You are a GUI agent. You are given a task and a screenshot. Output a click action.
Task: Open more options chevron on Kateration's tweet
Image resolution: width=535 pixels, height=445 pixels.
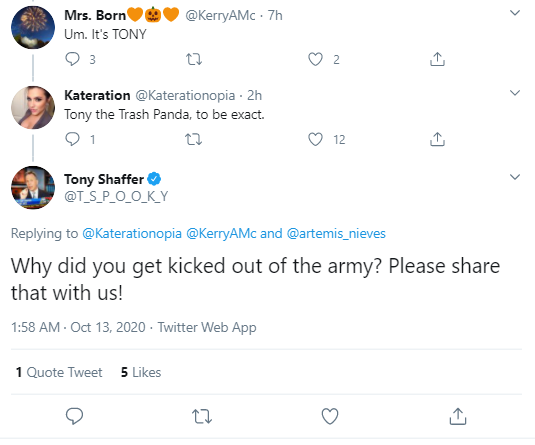[515, 93]
